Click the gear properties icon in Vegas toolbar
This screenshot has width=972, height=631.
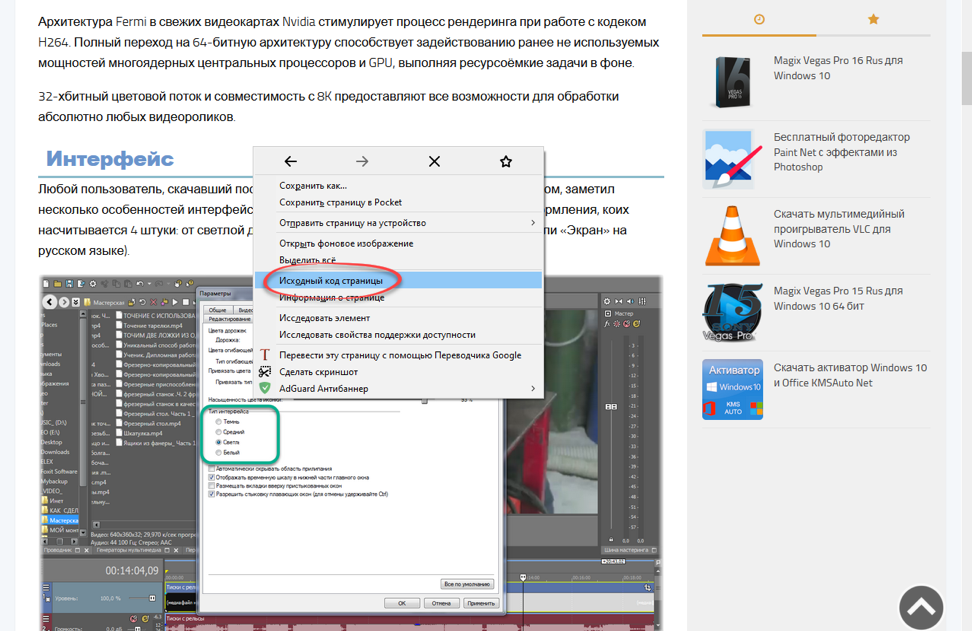pos(93,284)
